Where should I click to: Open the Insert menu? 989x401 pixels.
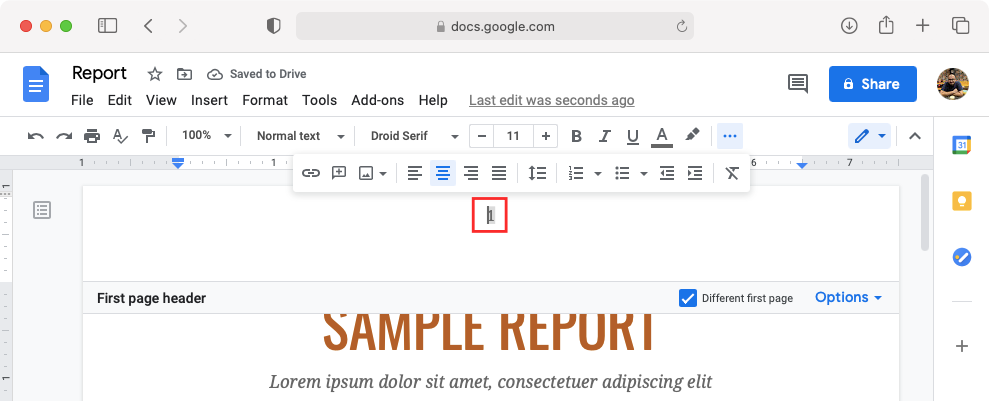click(209, 100)
